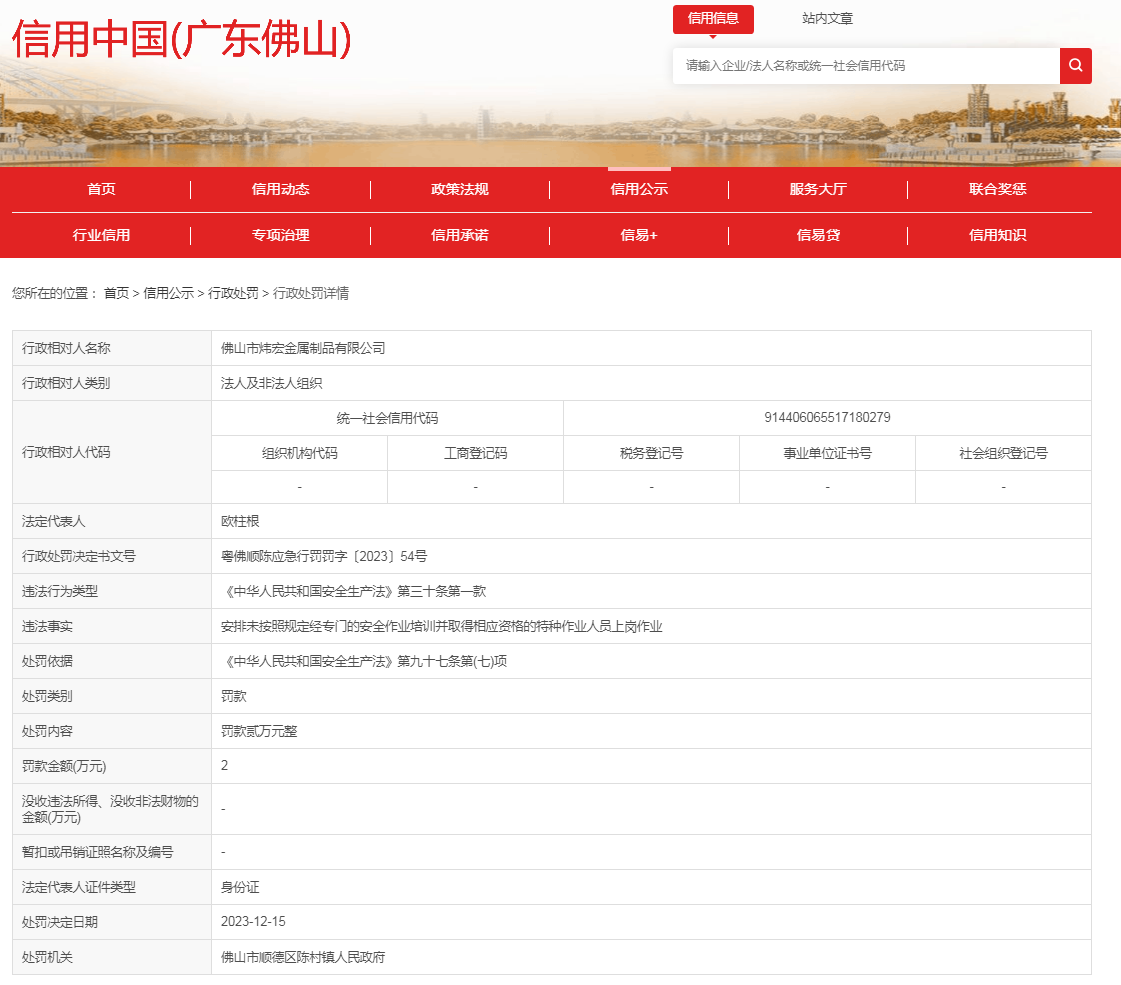Click the 事业单位证书号 column header
The image size is (1121, 985).
[x=827, y=453]
